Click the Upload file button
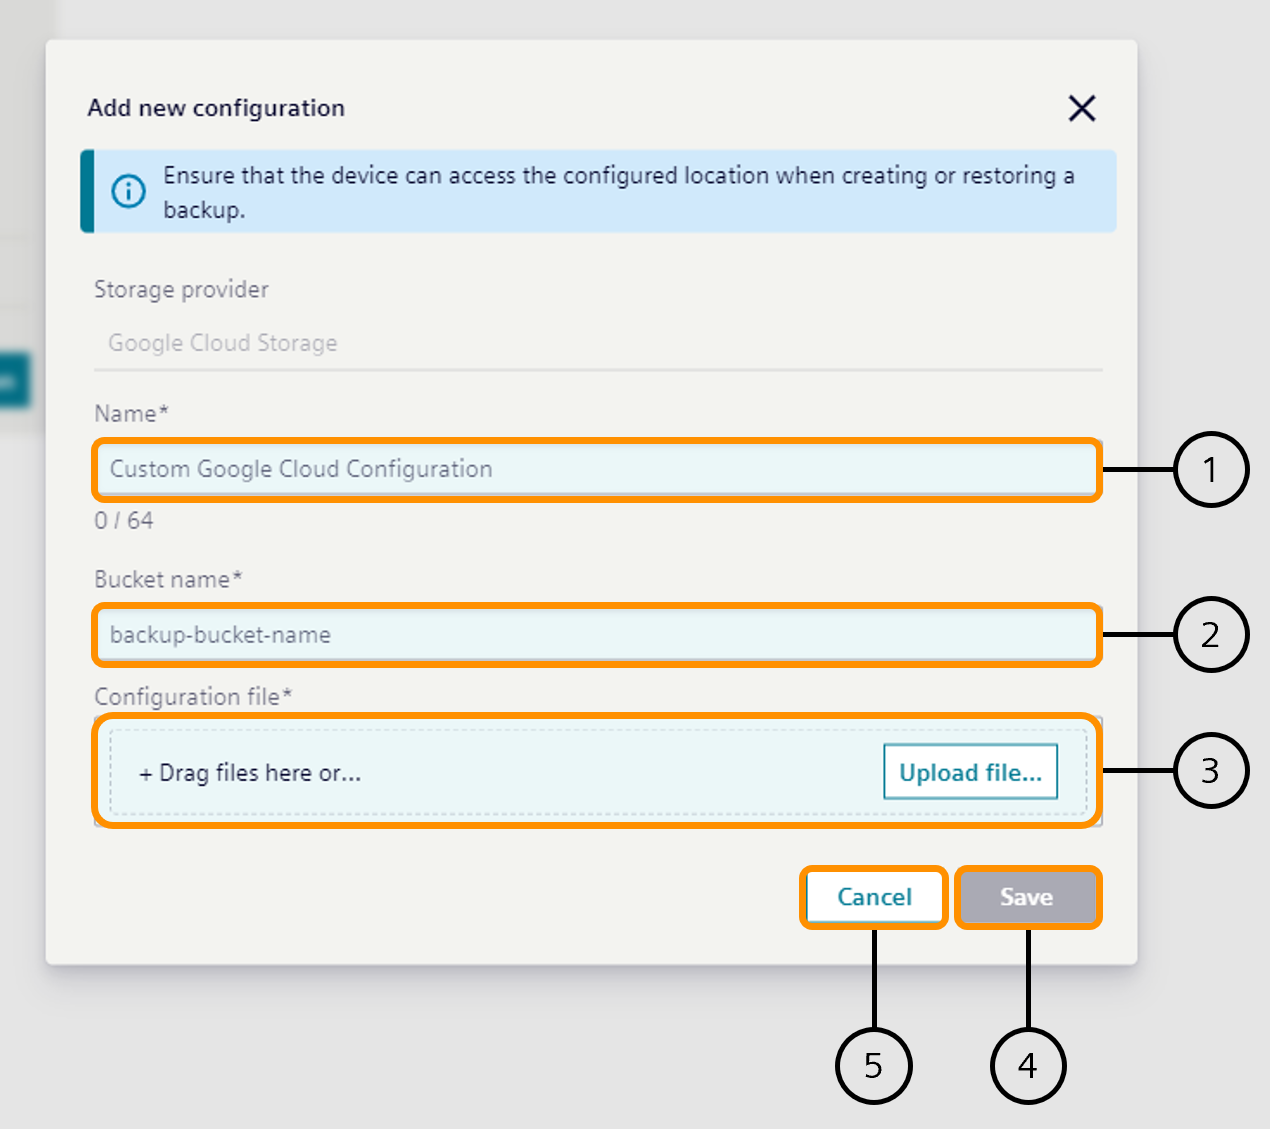The width and height of the screenshot is (1270, 1129). 969,772
